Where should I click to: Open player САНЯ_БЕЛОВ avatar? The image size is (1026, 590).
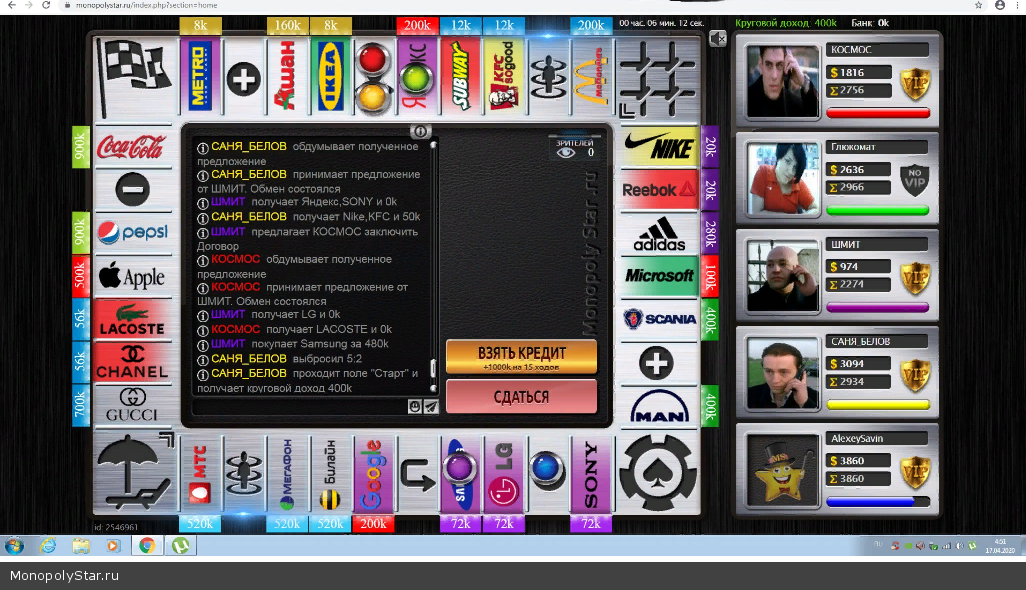click(x=782, y=373)
